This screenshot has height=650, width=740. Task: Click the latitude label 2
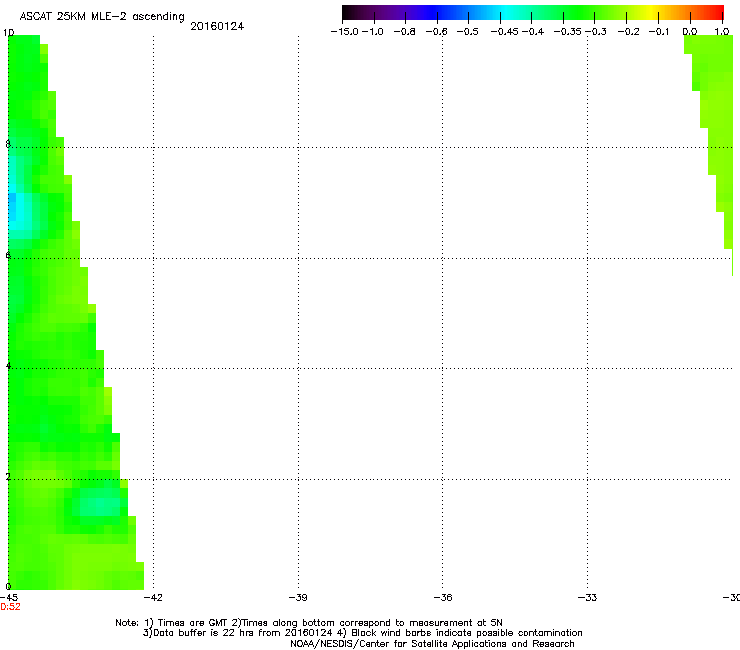[8, 476]
